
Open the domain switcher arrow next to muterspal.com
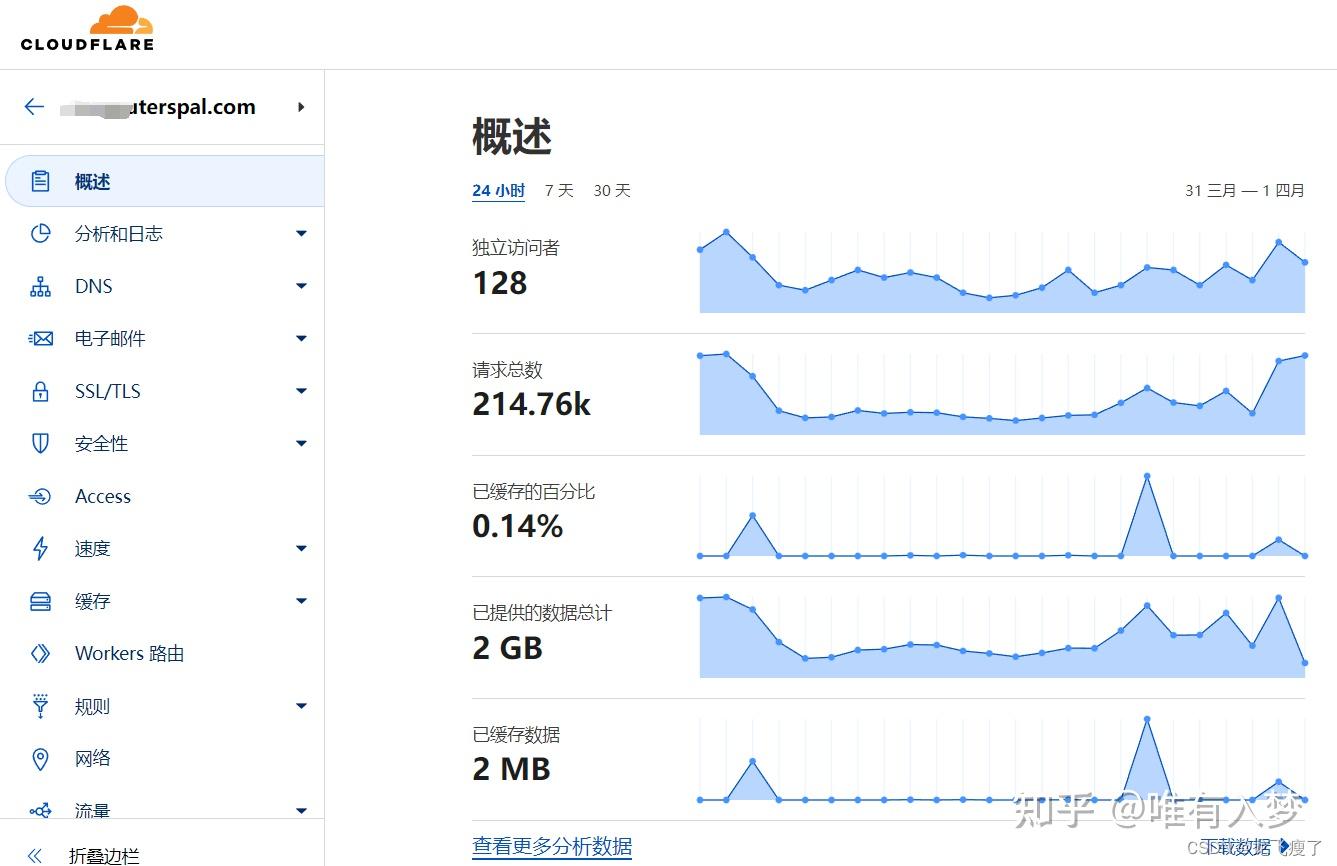click(x=301, y=107)
